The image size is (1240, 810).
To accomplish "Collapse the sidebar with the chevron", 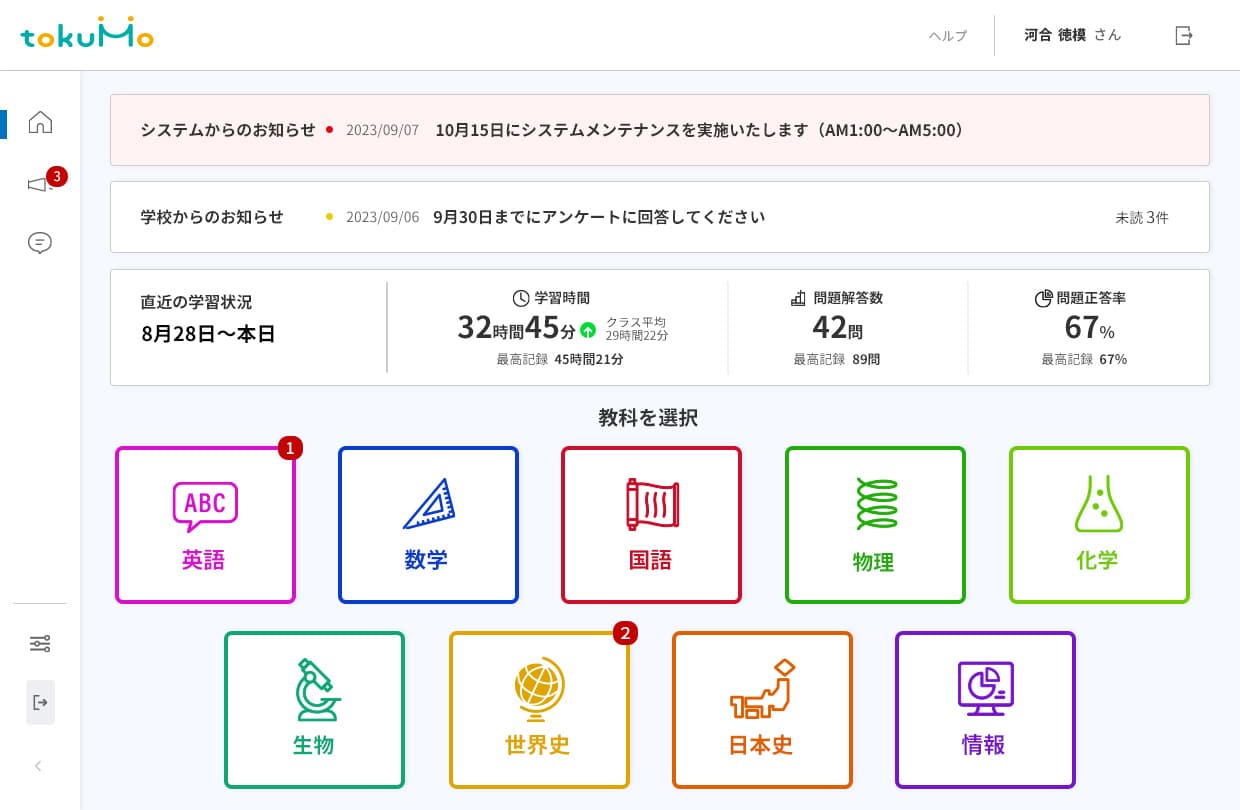I will click(x=38, y=766).
